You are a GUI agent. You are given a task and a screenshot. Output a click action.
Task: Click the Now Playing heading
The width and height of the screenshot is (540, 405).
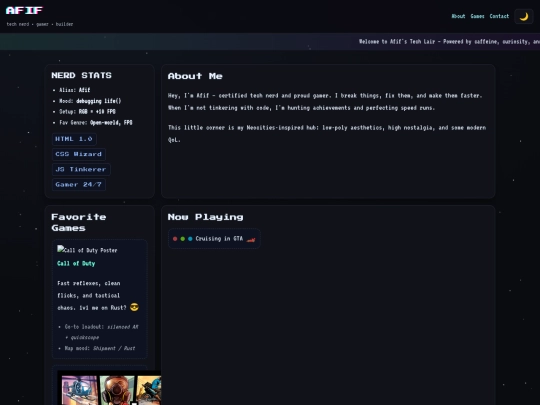pos(206,217)
